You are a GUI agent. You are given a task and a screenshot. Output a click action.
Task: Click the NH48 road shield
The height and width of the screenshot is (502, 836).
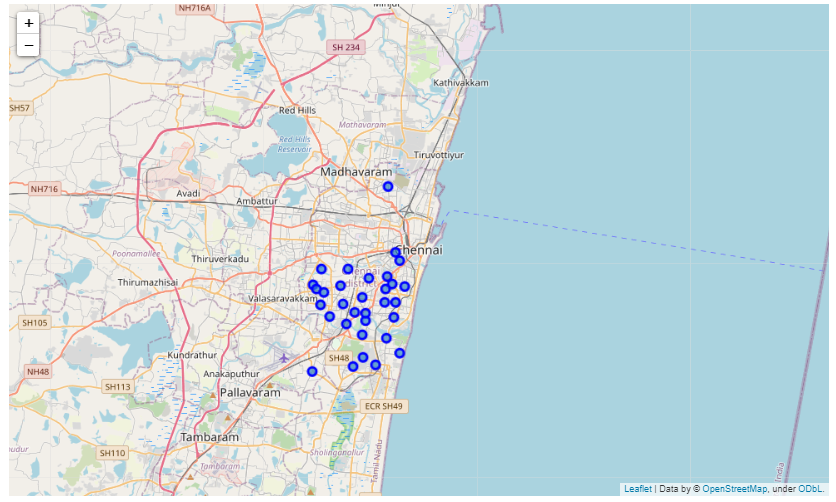[38, 371]
